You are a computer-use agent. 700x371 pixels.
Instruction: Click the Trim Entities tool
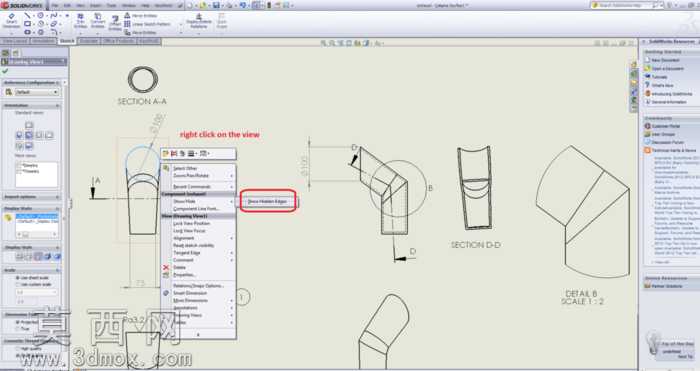point(81,21)
